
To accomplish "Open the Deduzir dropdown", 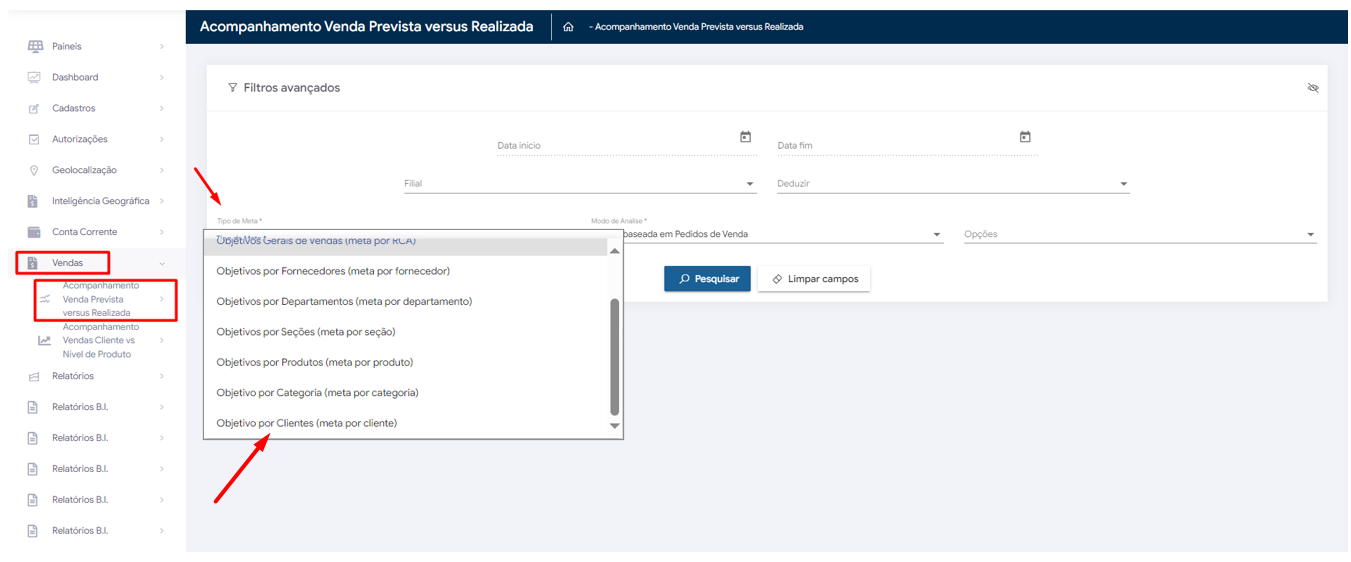I will click(1123, 184).
